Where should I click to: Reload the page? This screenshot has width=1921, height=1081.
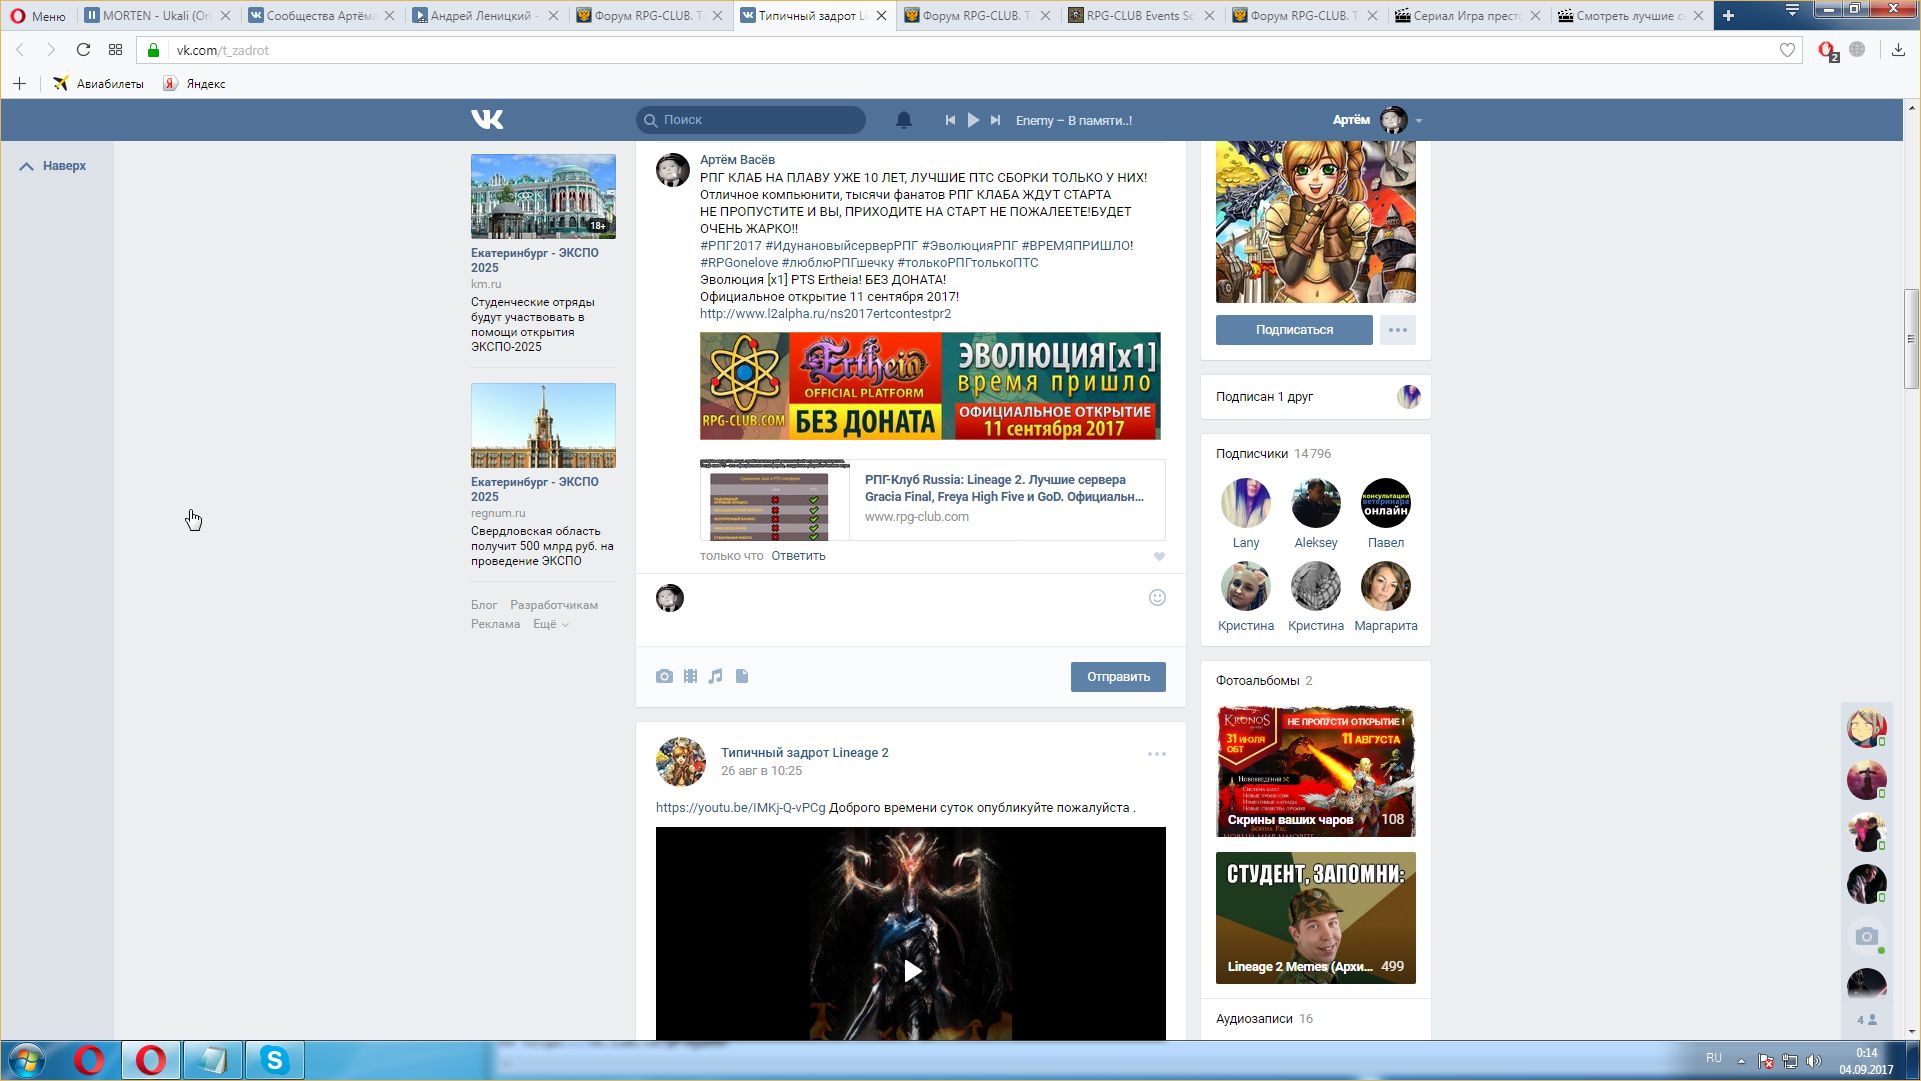pyautogui.click(x=83, y=50)
